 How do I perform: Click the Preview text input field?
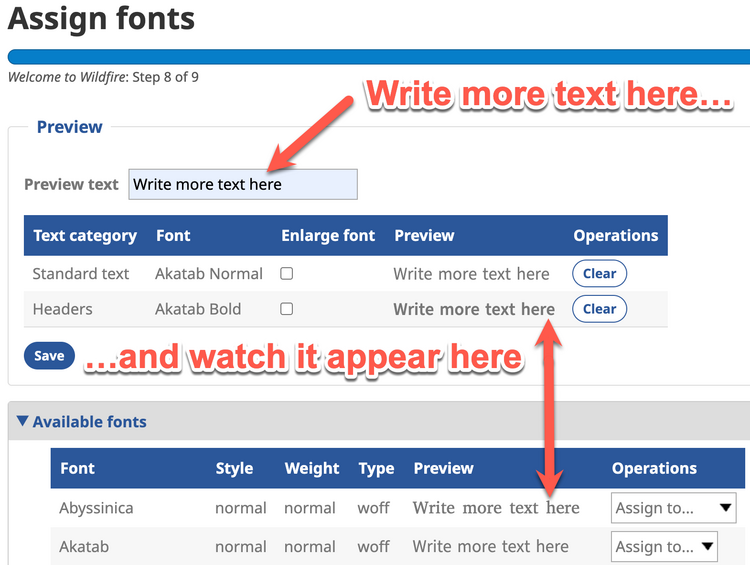coord(242,184)
